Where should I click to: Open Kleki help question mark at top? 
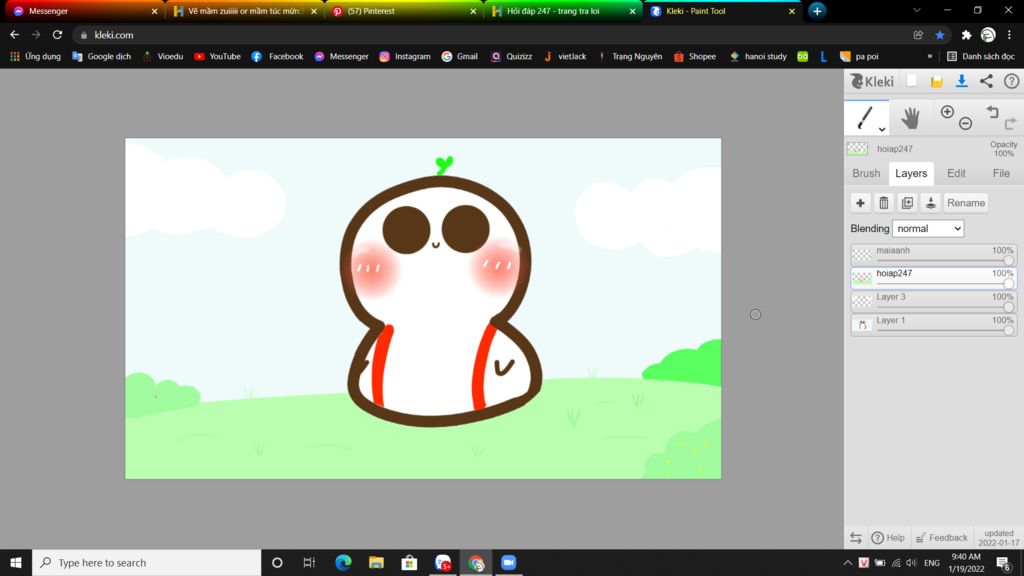tap(1011, 81)
